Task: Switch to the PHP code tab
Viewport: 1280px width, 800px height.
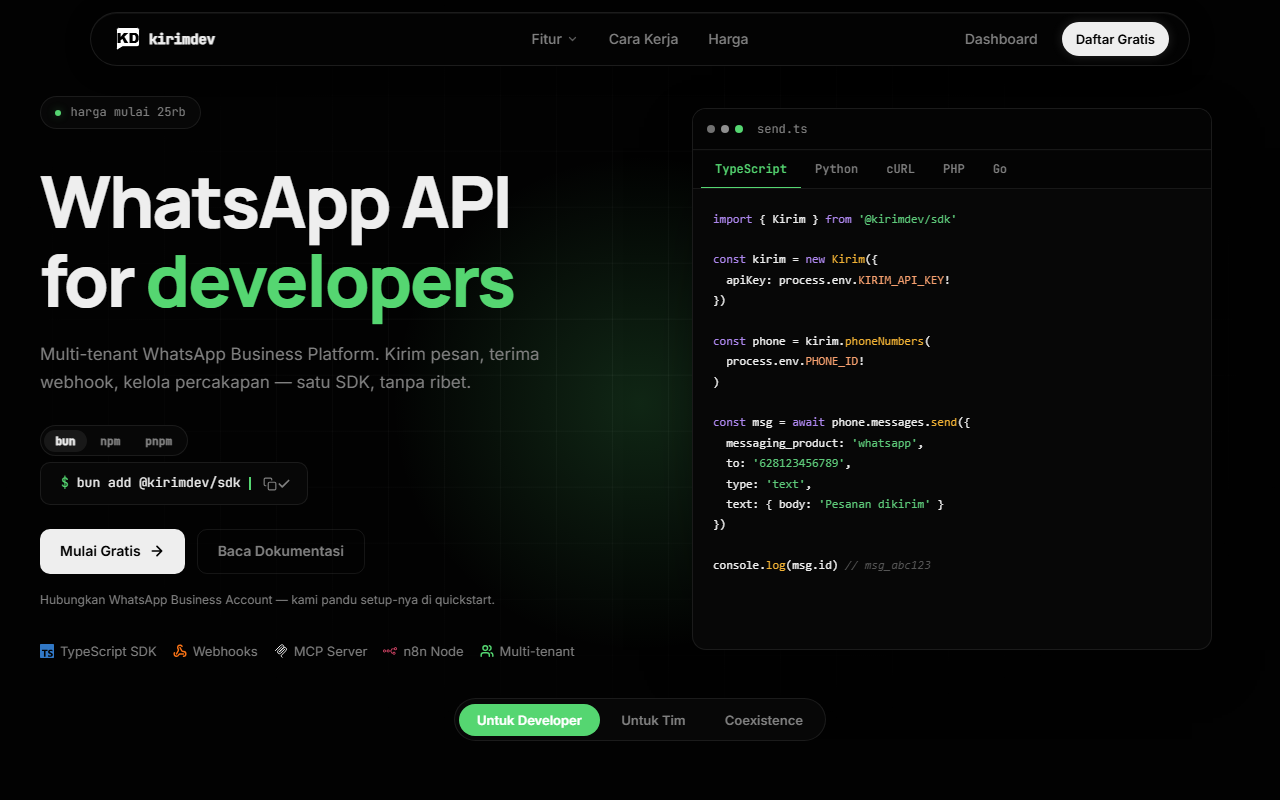Action: (954, 169)
